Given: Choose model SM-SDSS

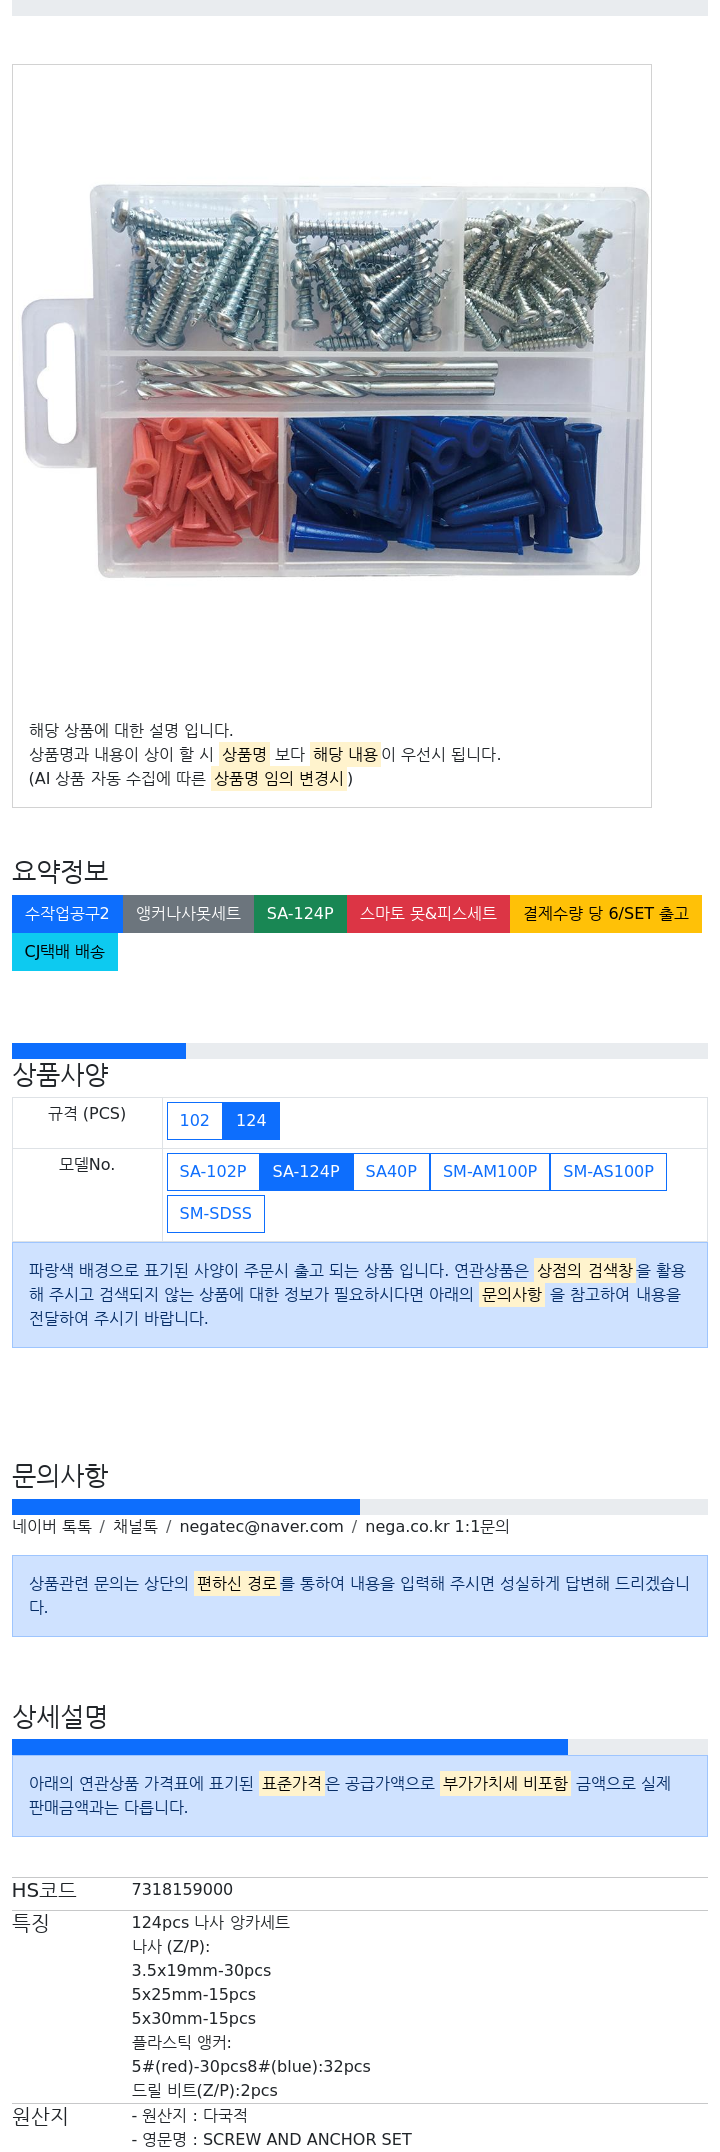Looking at the screenshot, I should coord(216,1213).
